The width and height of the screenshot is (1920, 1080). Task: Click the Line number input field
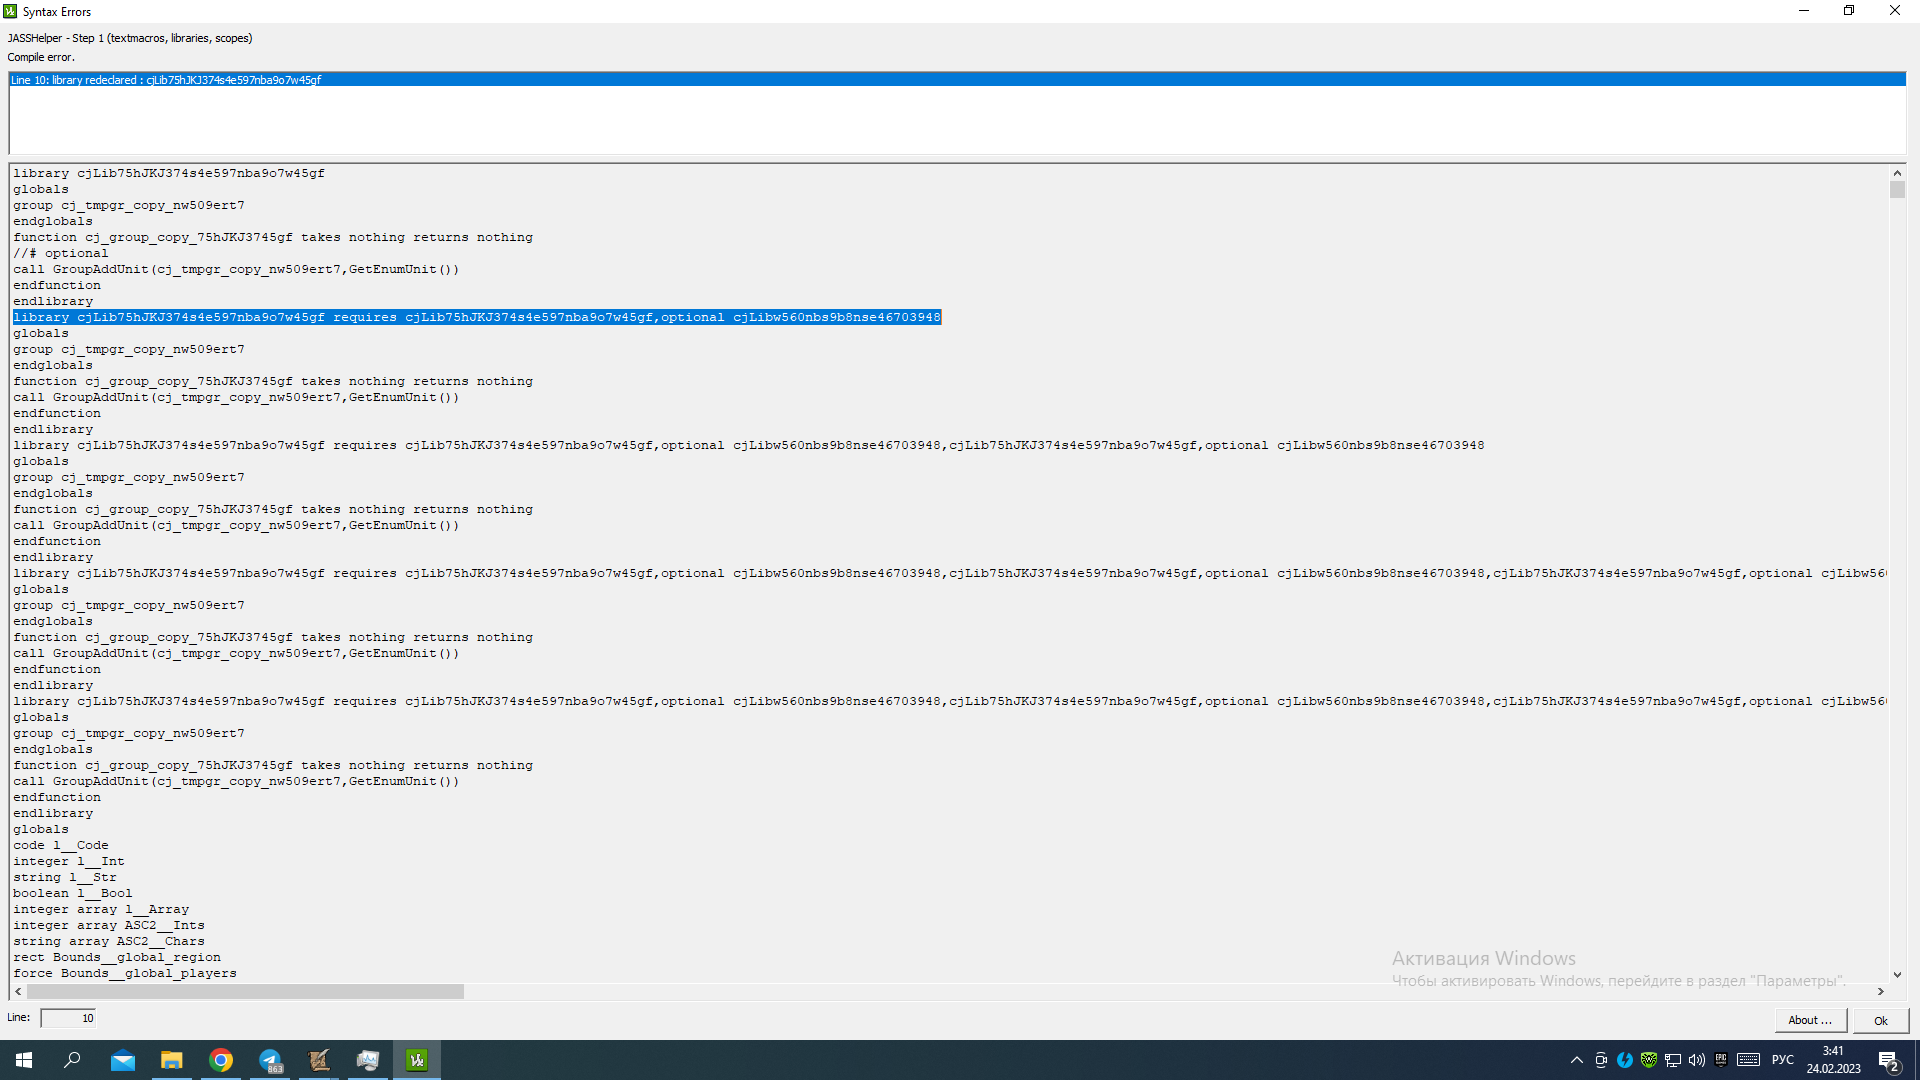[68, 1018]
